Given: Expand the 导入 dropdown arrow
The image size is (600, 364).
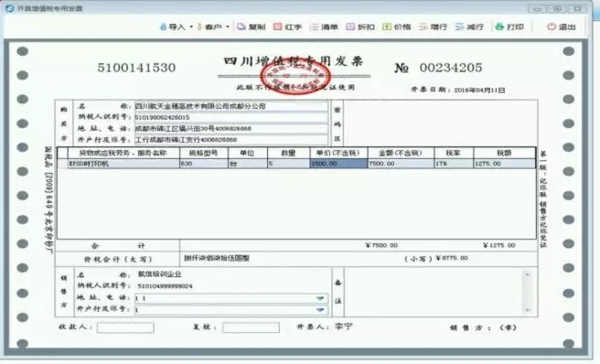Looking at the screenshot, I should tap(191, 27).
